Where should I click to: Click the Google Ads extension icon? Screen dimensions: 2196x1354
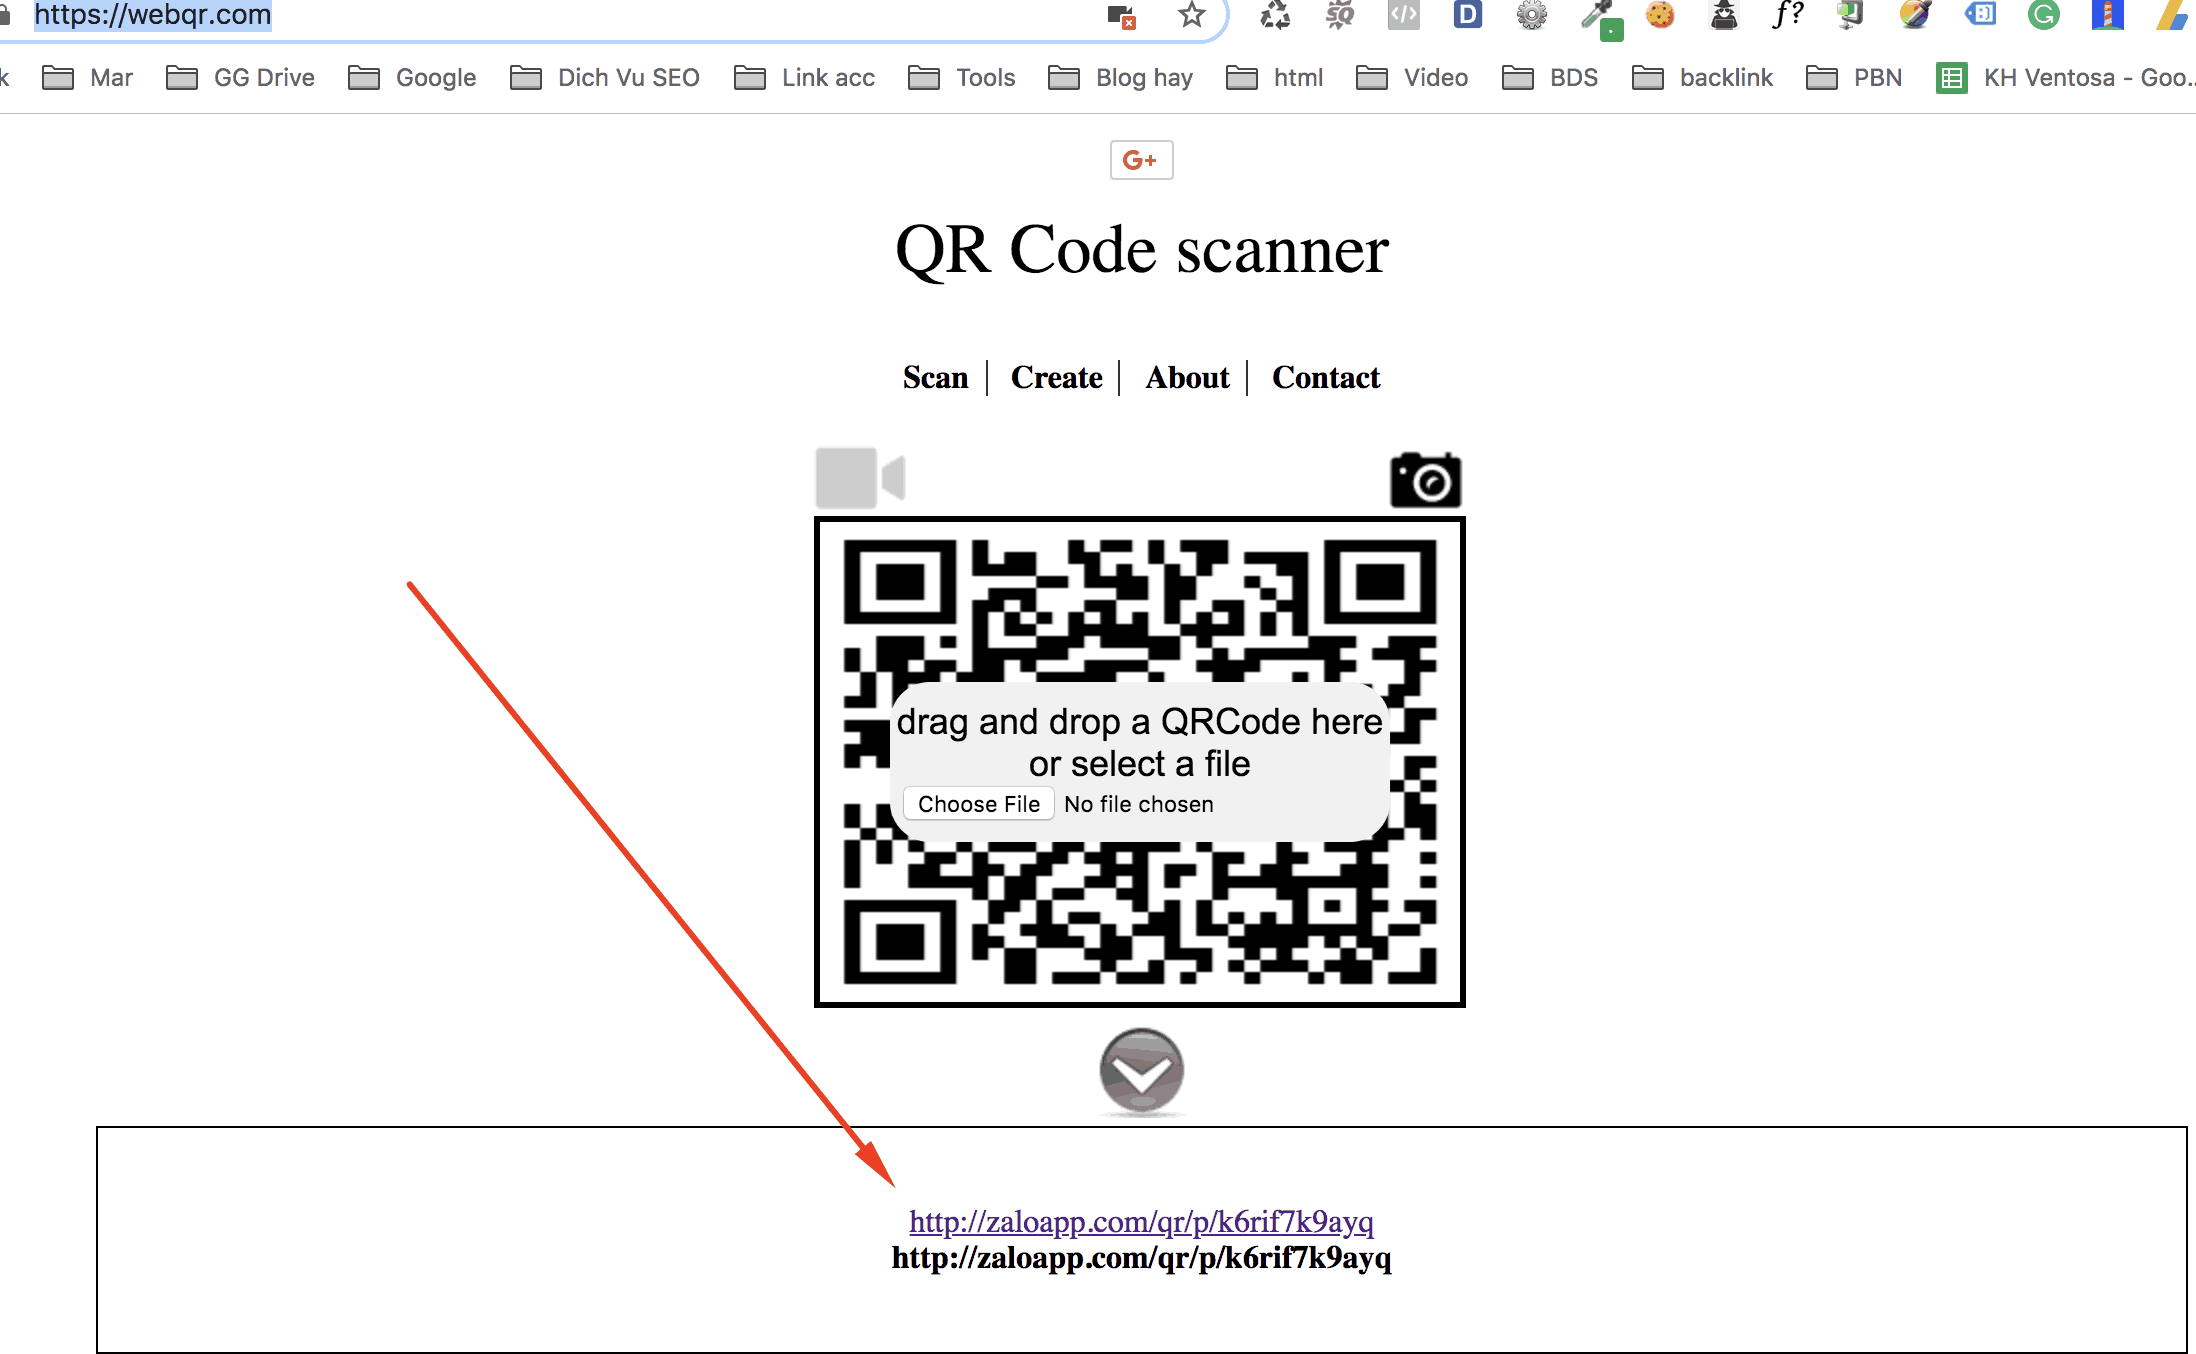point(2174,15)
